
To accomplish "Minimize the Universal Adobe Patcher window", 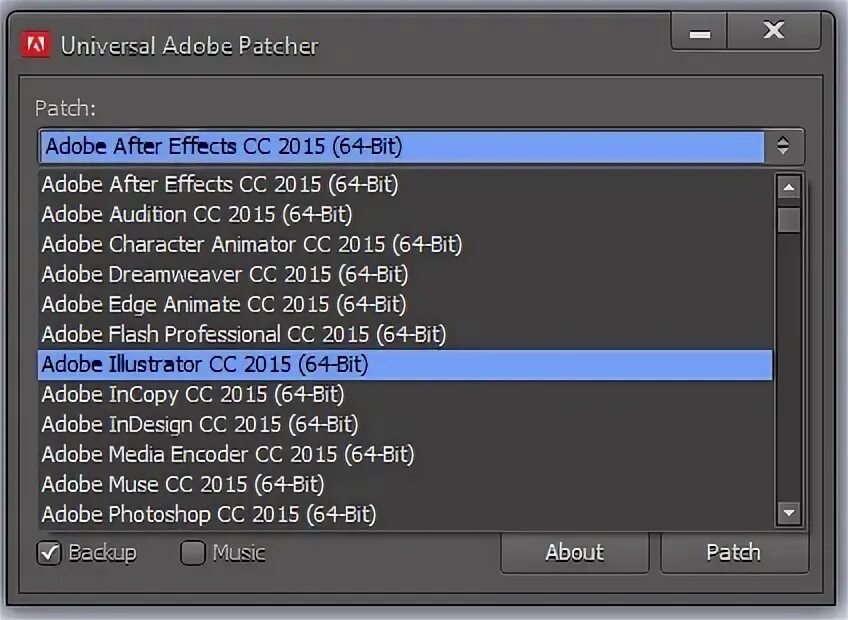I will pyautogui.click(x=699, y=31).
